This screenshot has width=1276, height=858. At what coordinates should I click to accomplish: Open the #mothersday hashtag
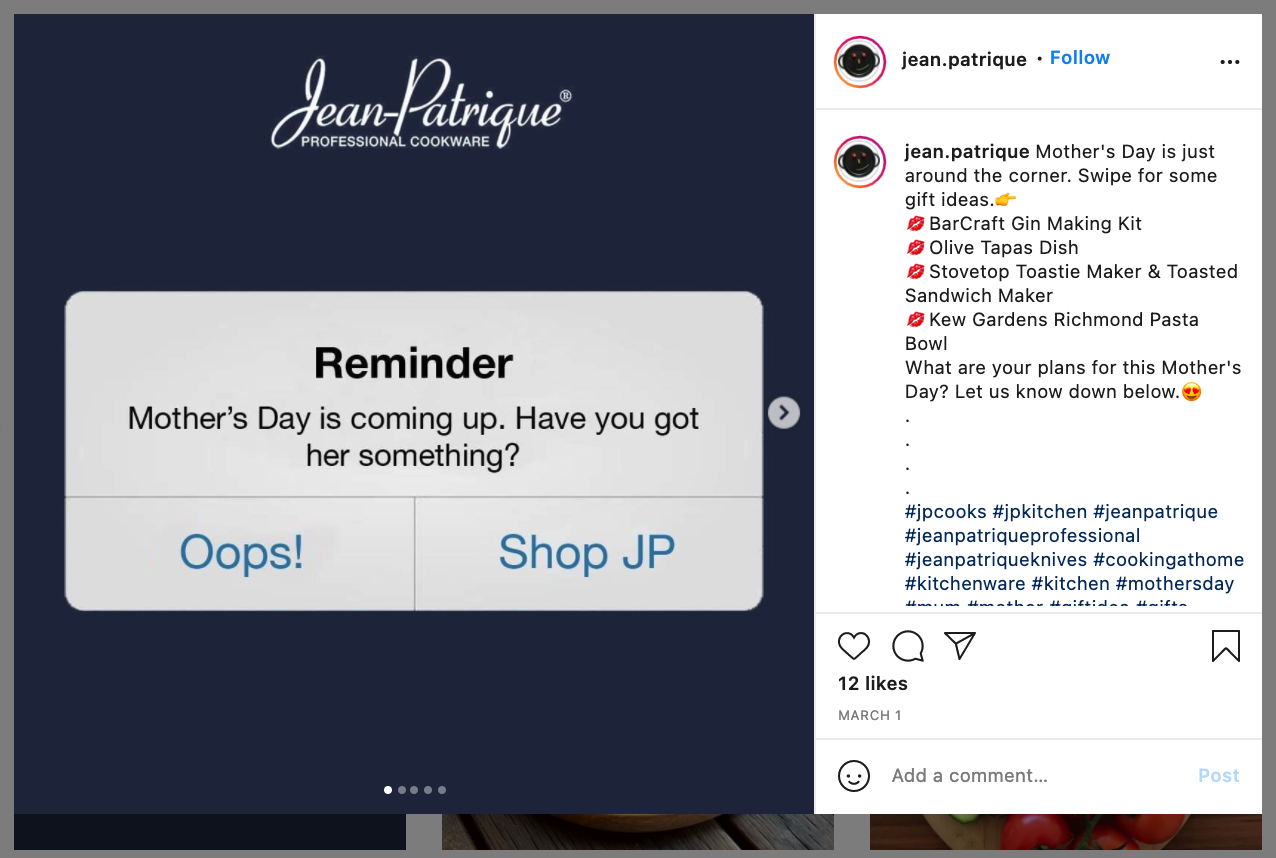1175,584
